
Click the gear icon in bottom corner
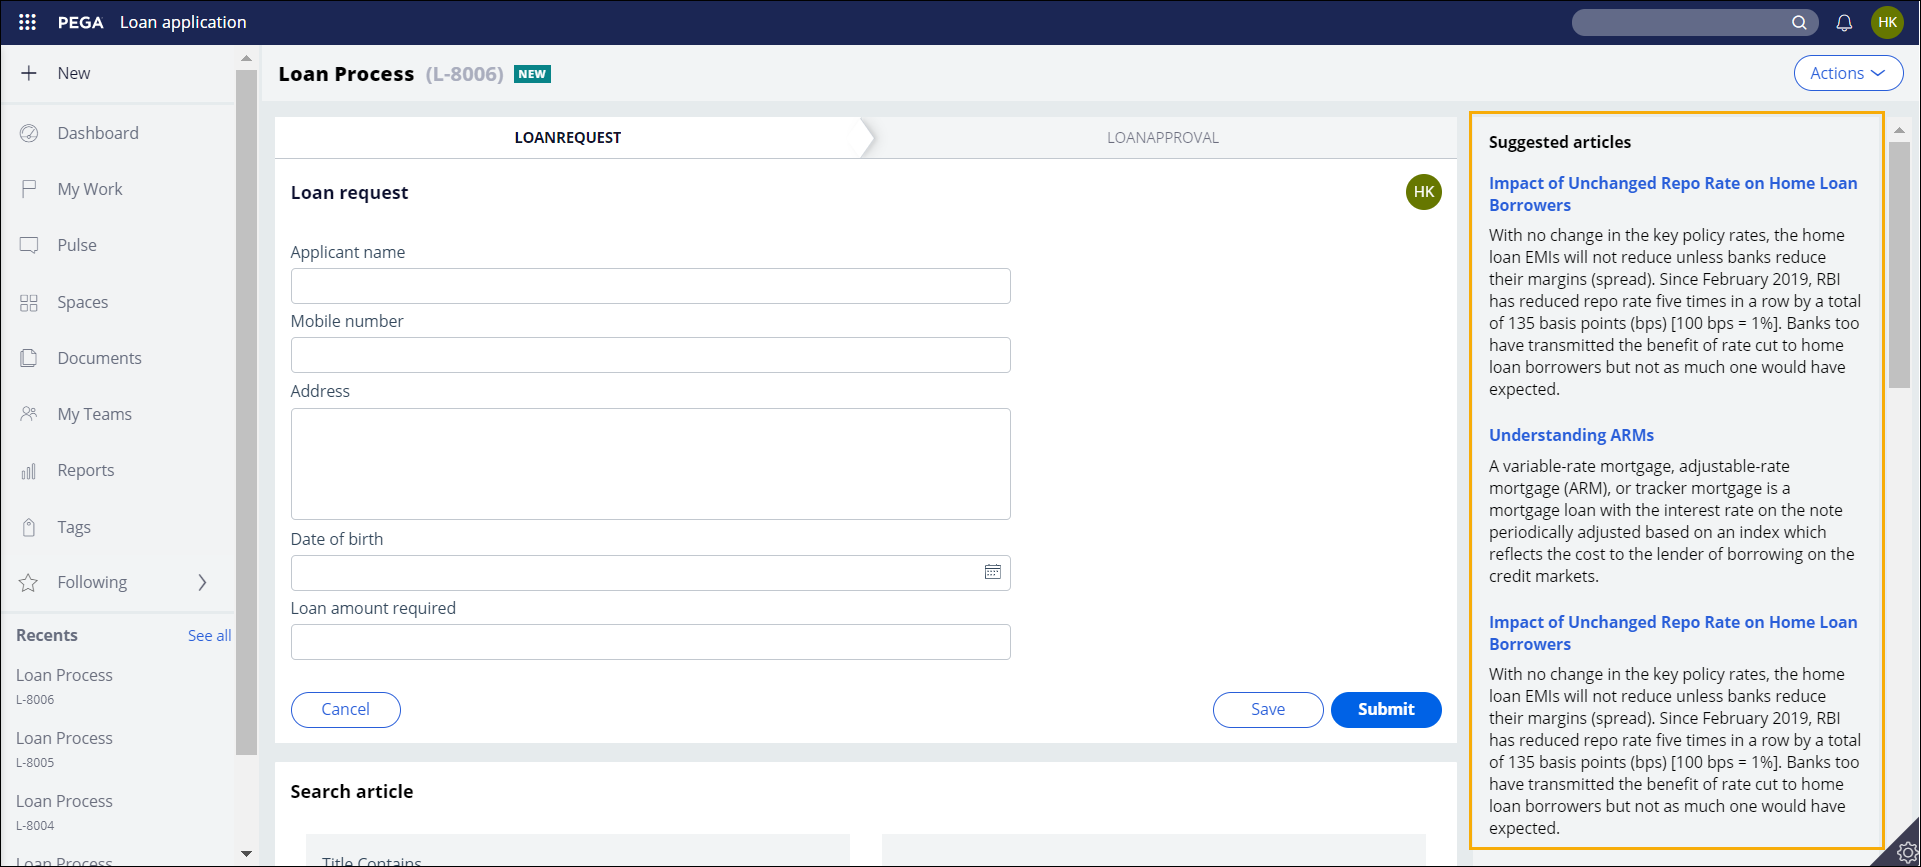[1906, 853]
